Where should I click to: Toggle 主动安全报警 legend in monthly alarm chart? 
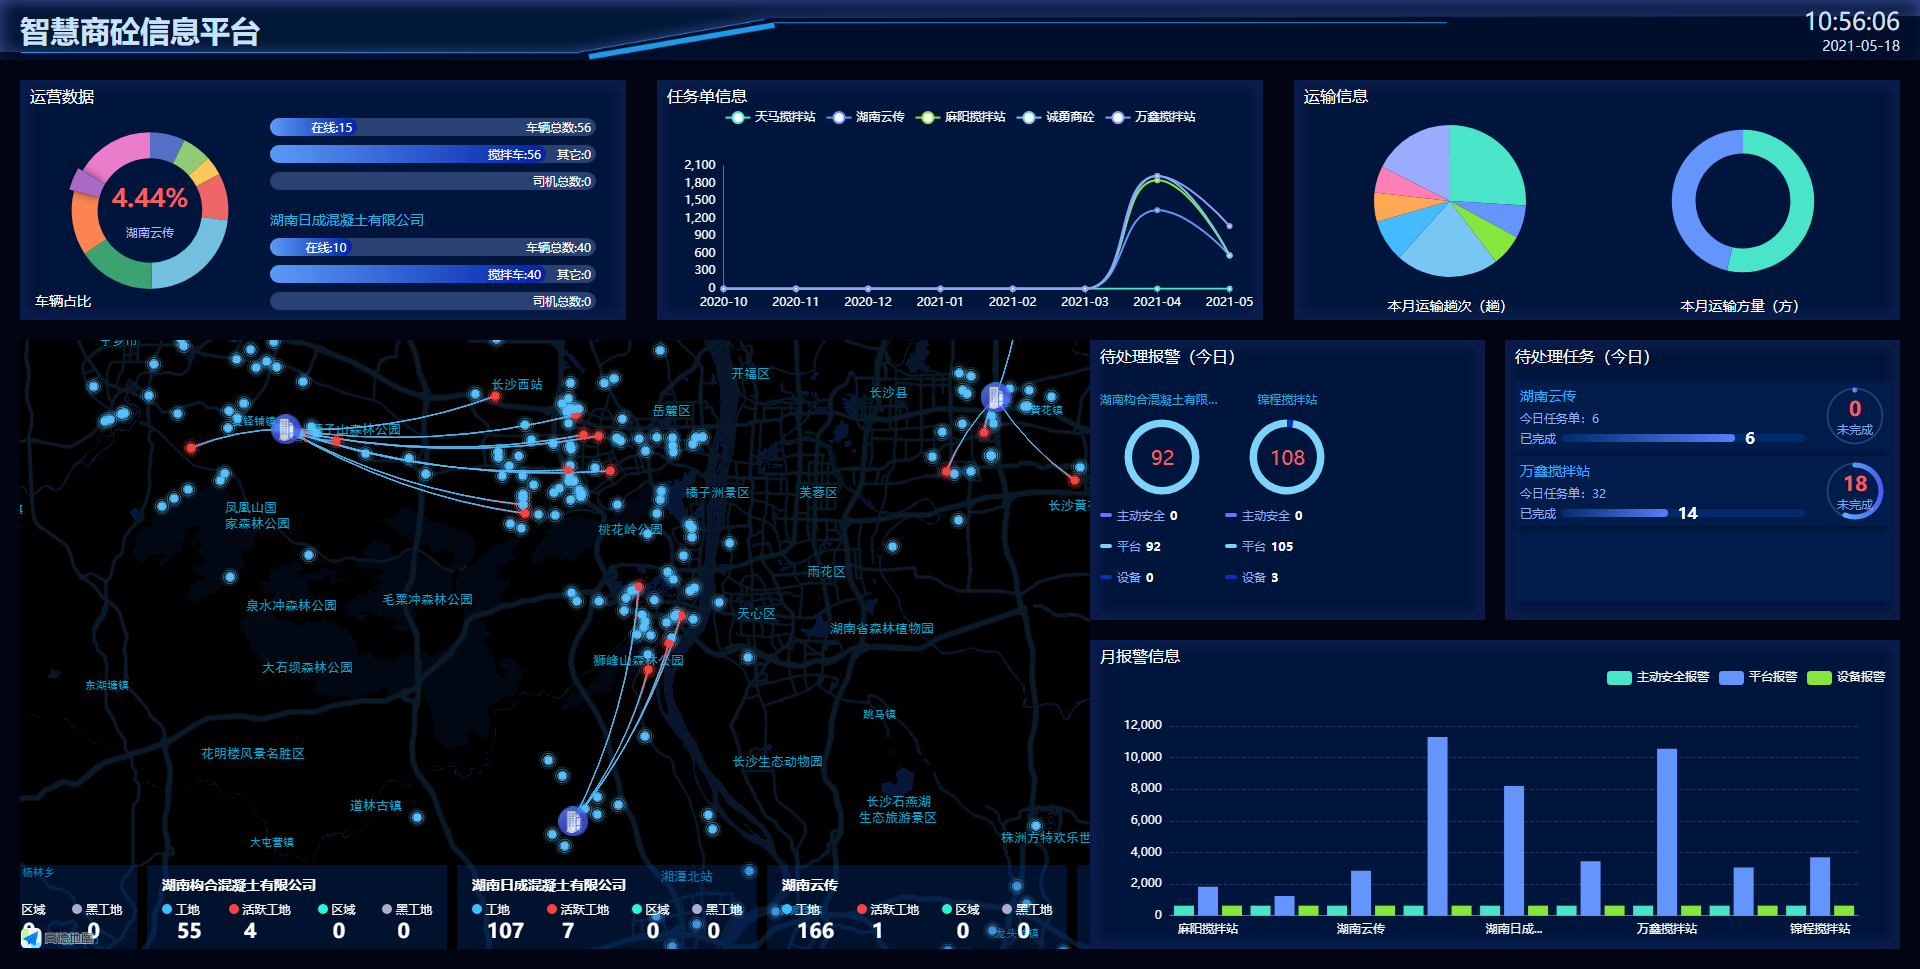[x=1658, y=677]
